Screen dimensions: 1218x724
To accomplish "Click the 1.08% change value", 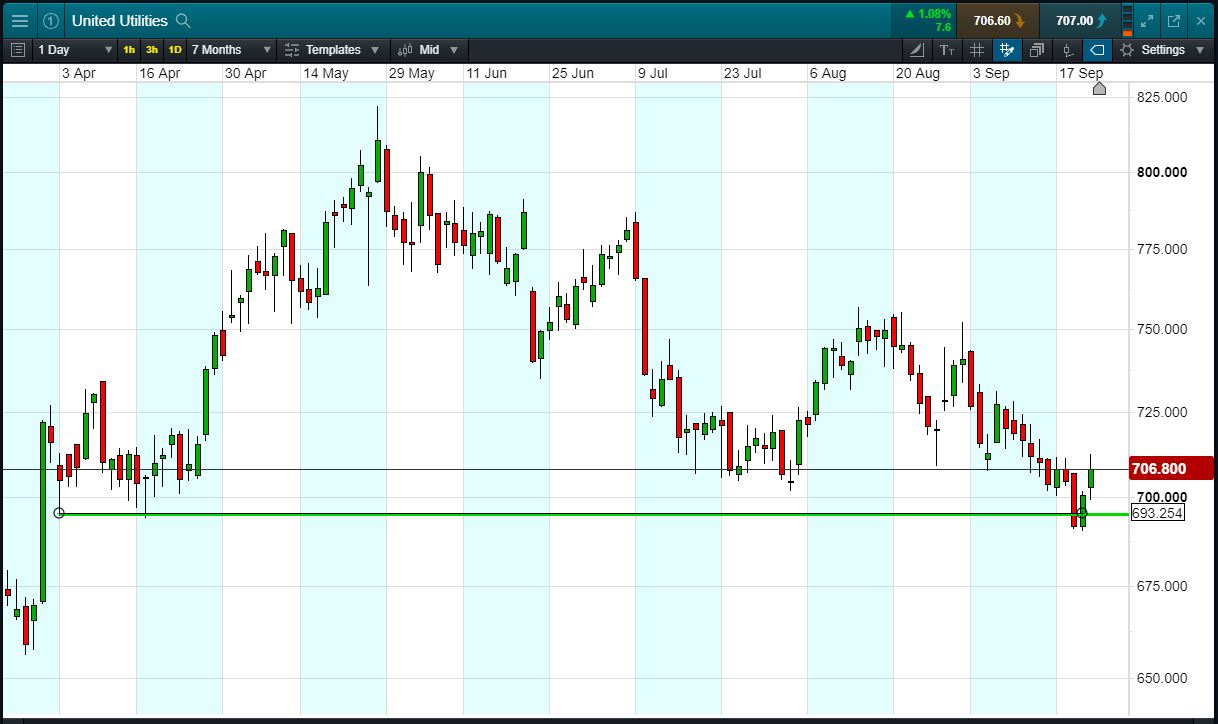I will pos(934,14).
